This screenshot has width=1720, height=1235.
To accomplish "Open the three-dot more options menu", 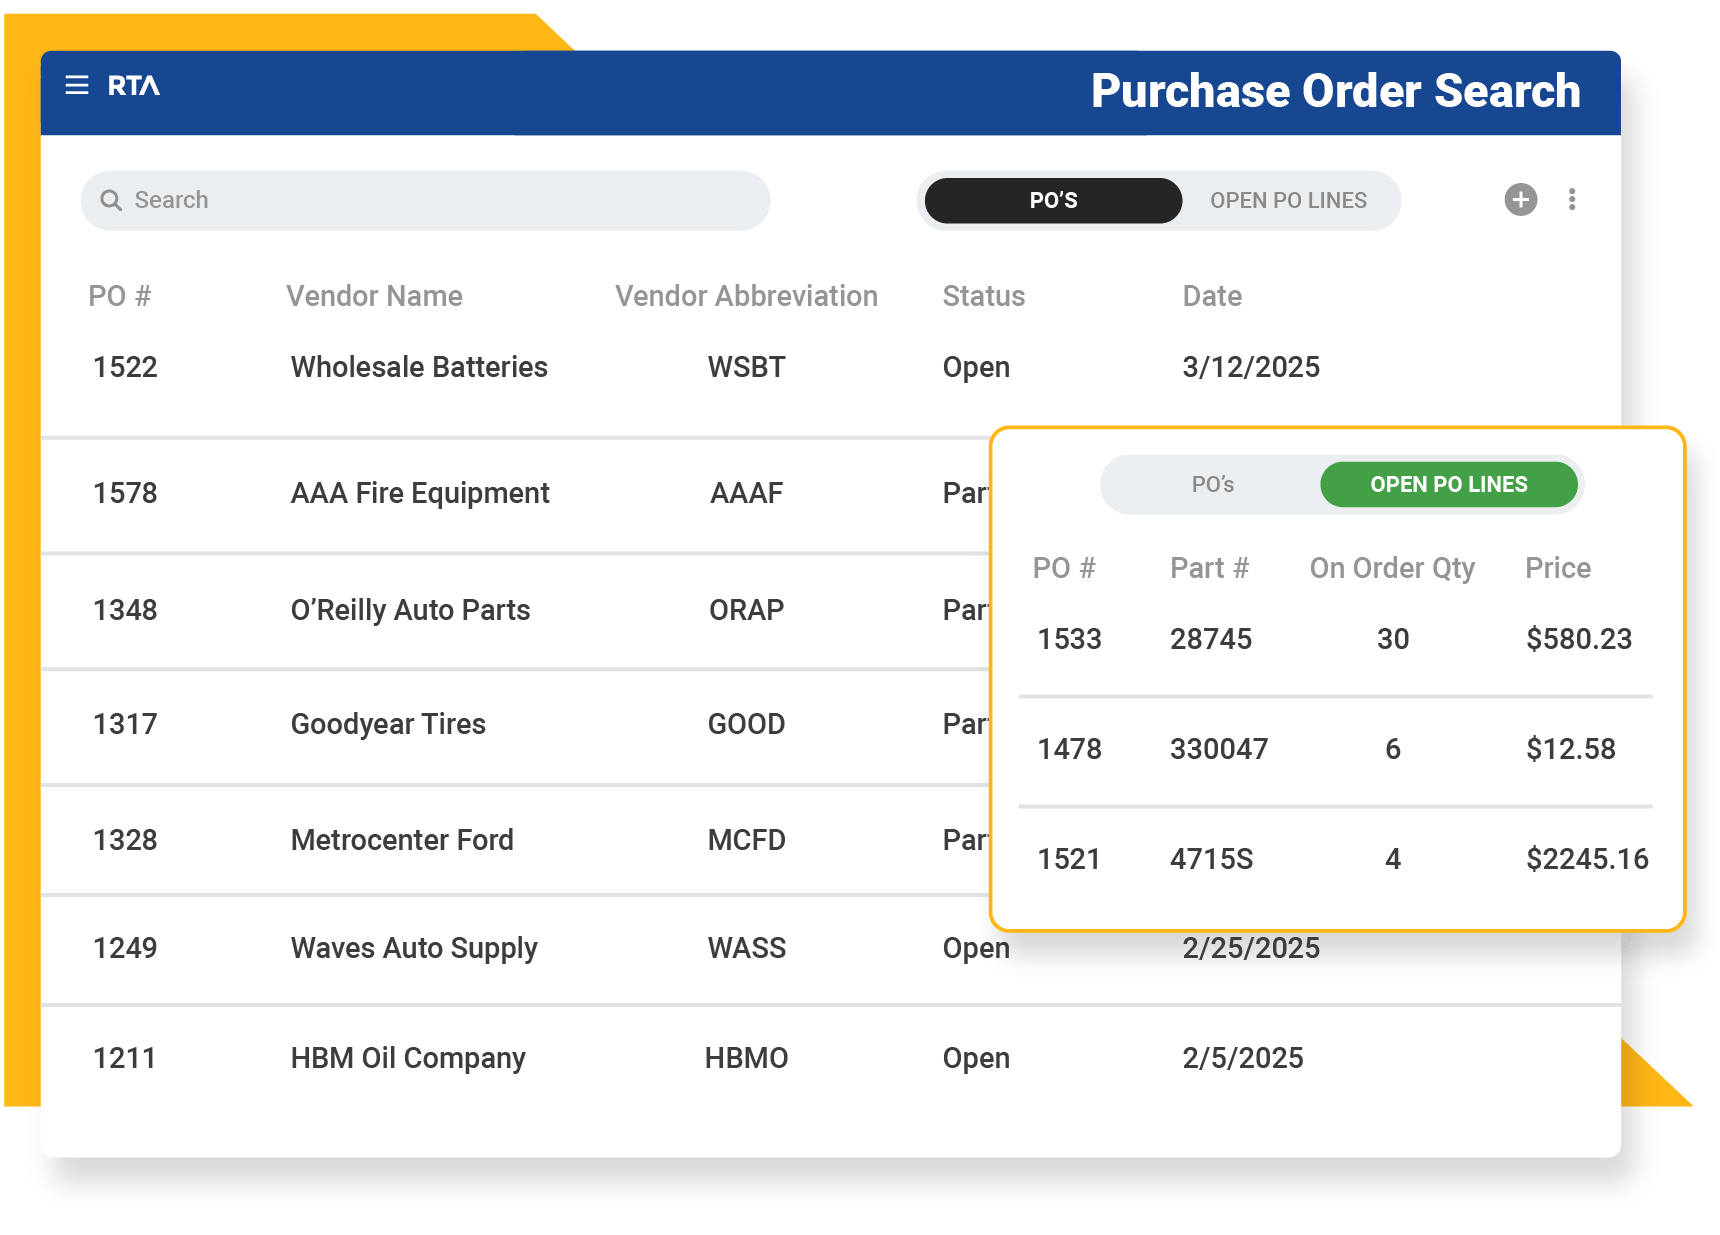I will click(x=1572, y=199).
